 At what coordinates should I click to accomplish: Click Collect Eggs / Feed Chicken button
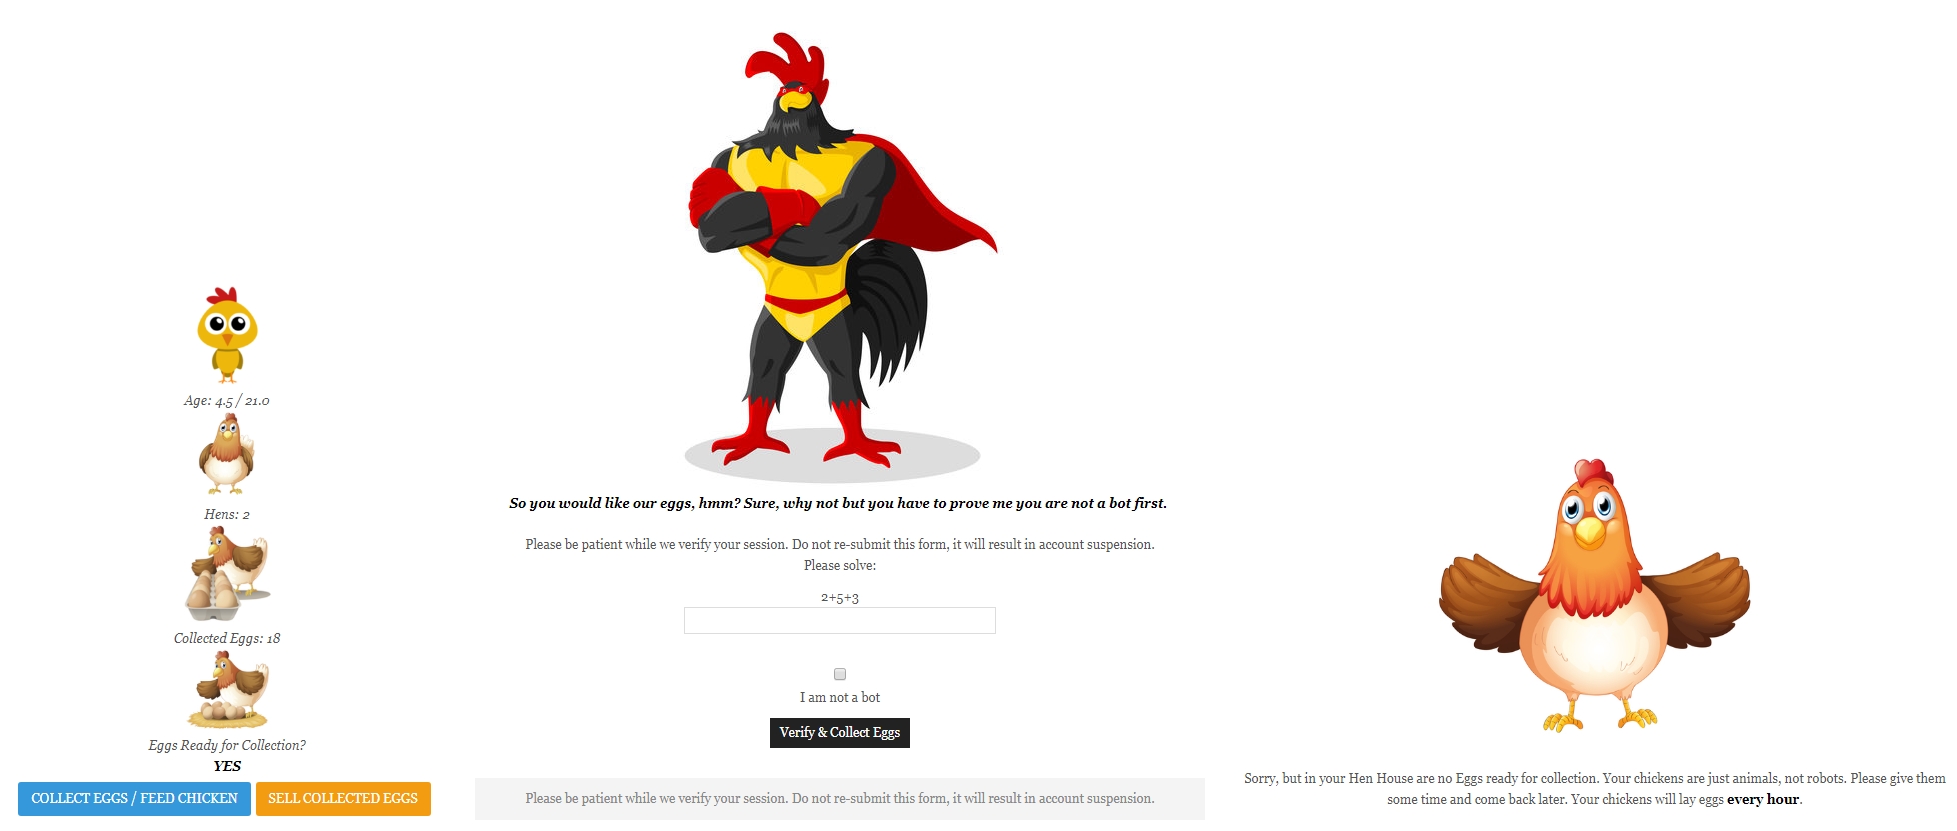[134, 799]
